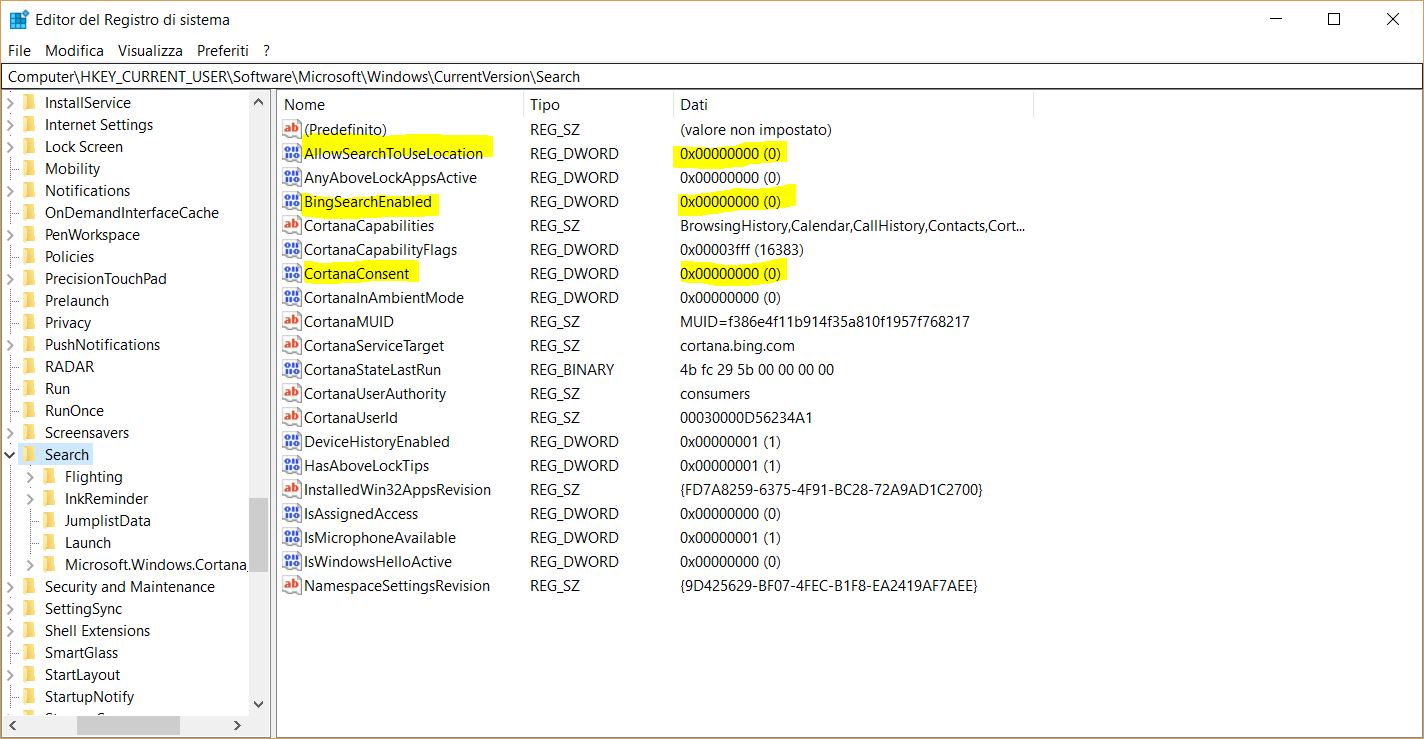
Task: Expand the Notifications key
Action: click(x=10, y=191)
